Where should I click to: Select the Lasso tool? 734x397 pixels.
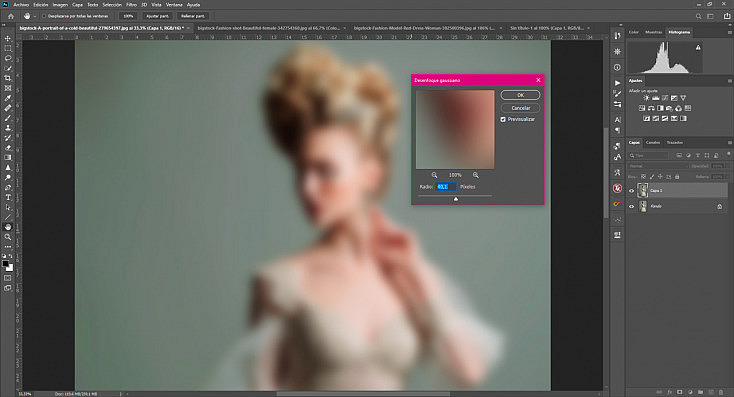coord(8,58)
